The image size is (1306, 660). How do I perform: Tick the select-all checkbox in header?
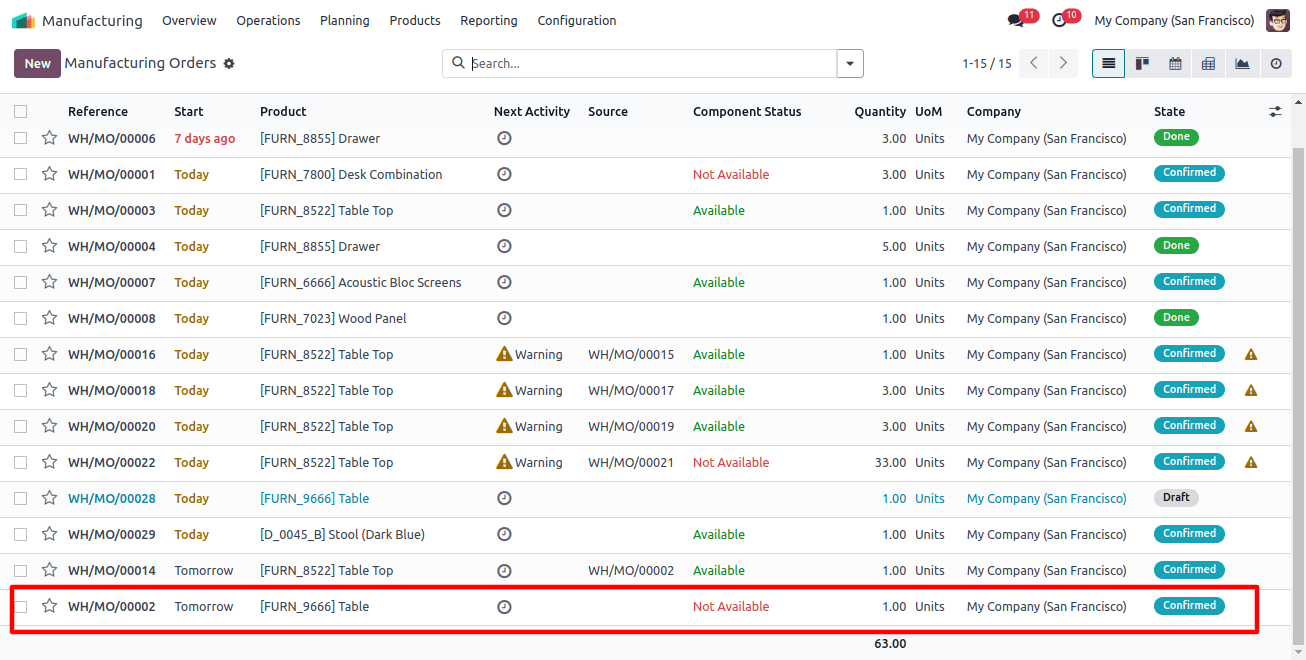point(21,111)
